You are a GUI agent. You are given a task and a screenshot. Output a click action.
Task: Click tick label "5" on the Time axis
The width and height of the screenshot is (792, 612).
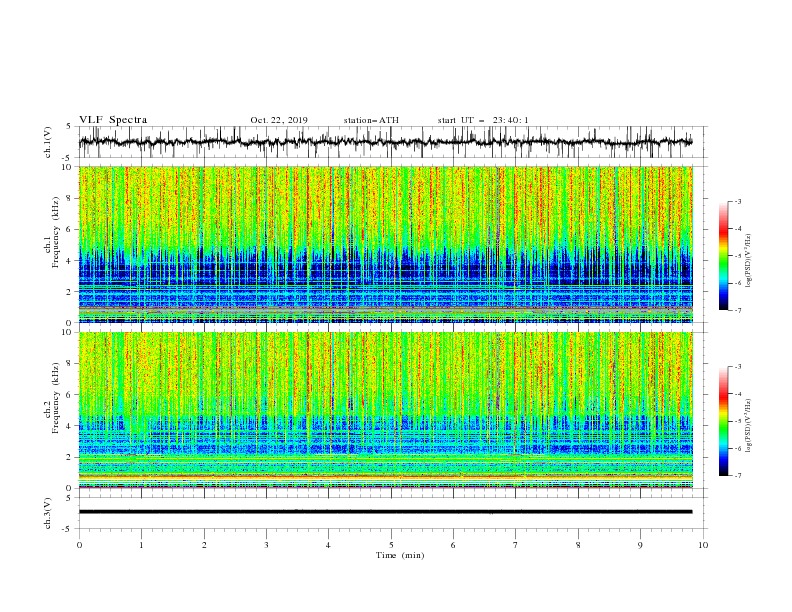(391, 545)
